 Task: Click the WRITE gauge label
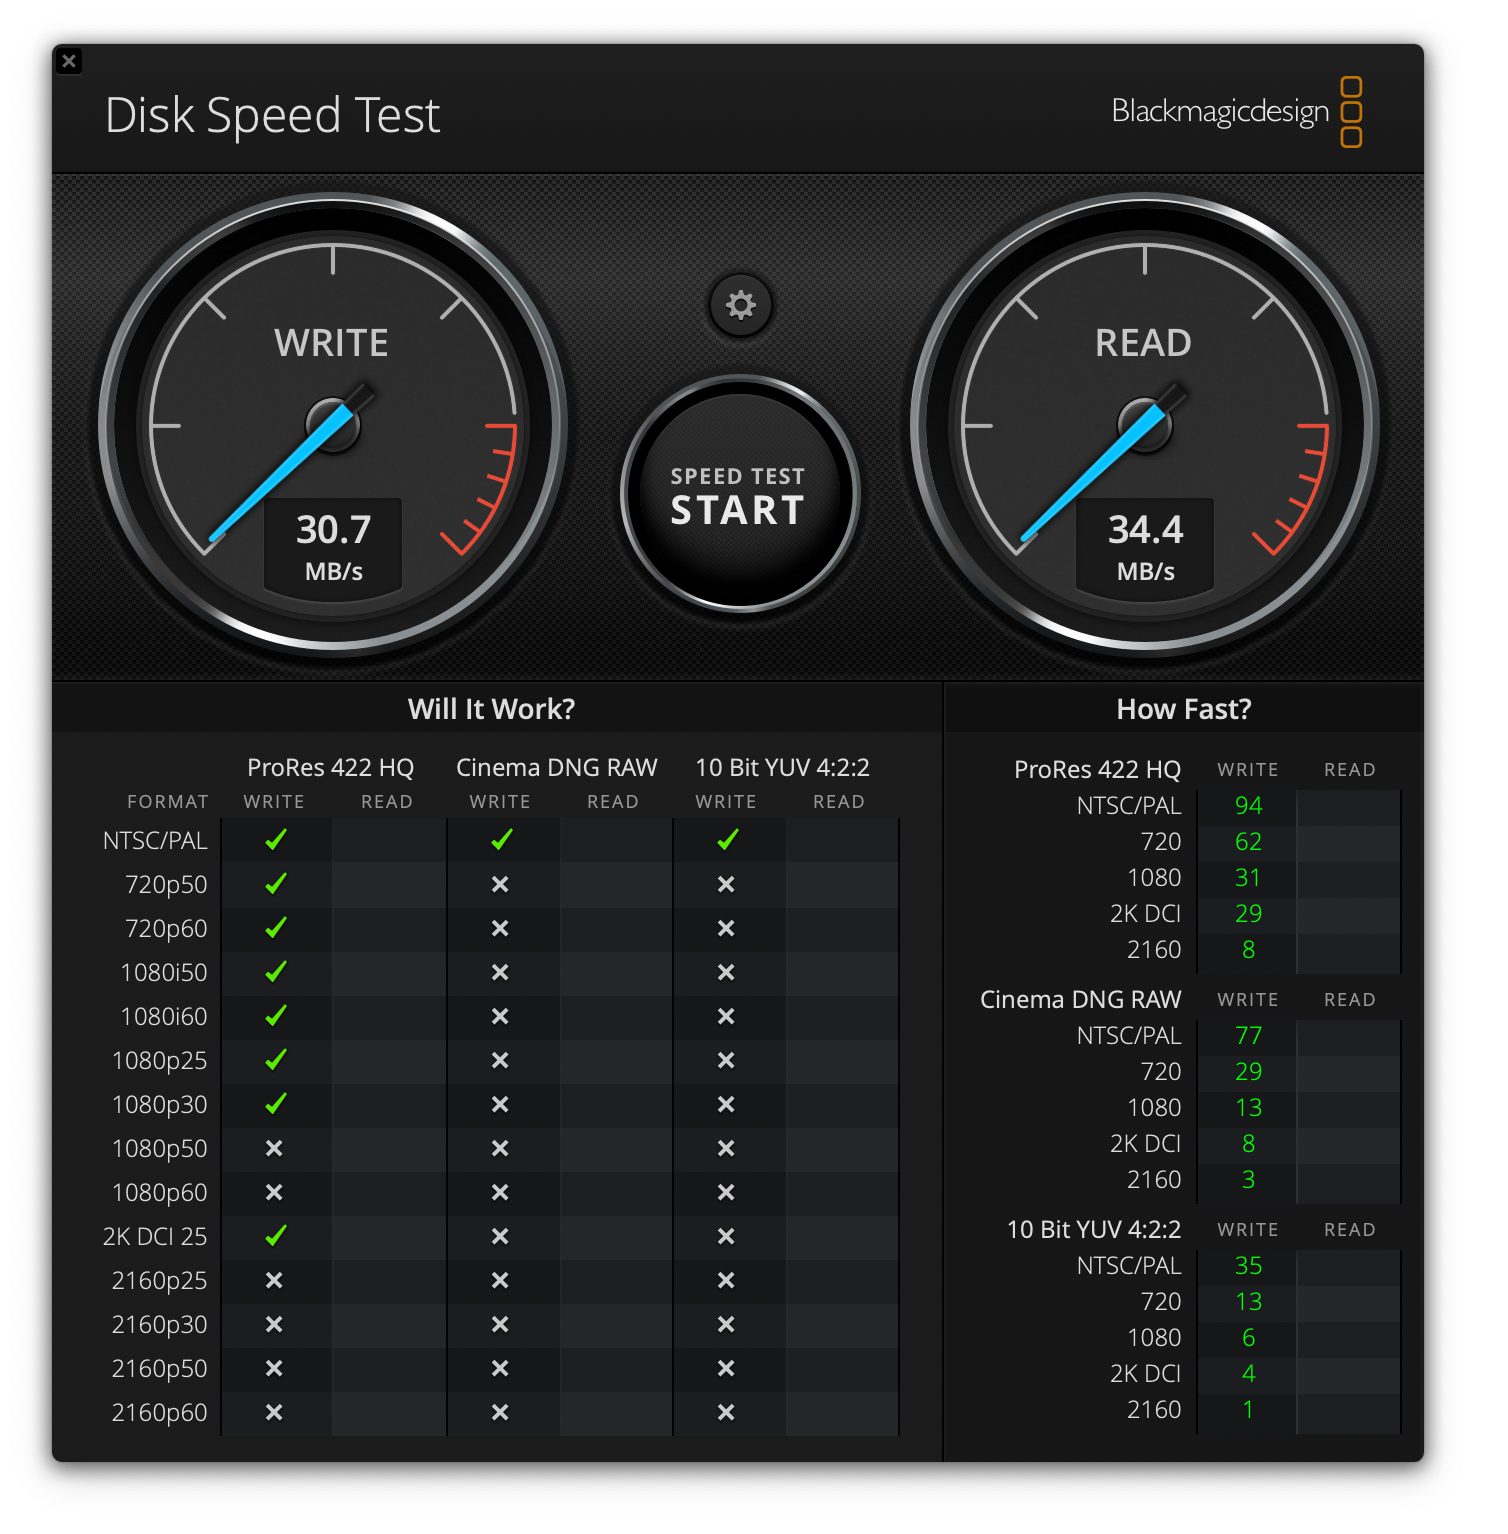point(332,343)
